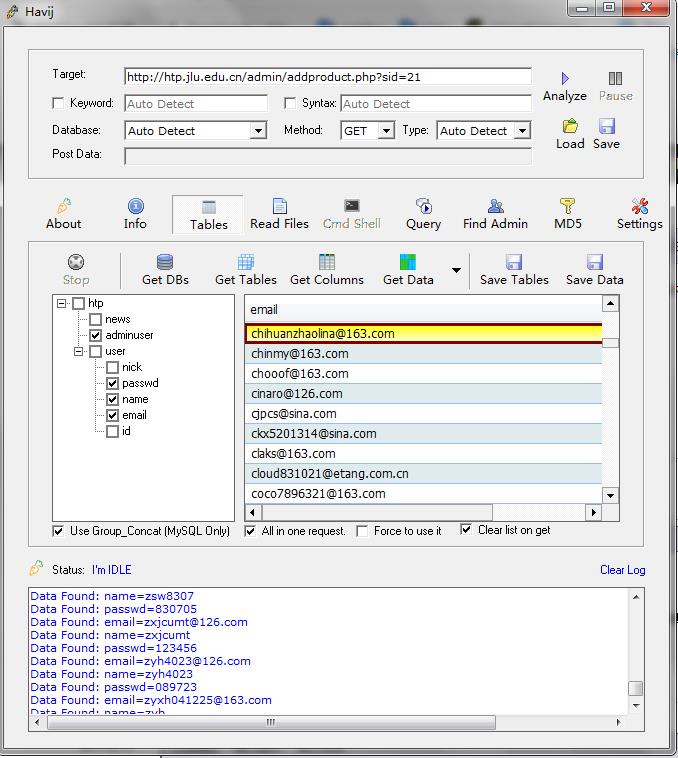Screen dimensions: 678x758
Task: Enable the Keyword checkbox
Action: point(58,103)
